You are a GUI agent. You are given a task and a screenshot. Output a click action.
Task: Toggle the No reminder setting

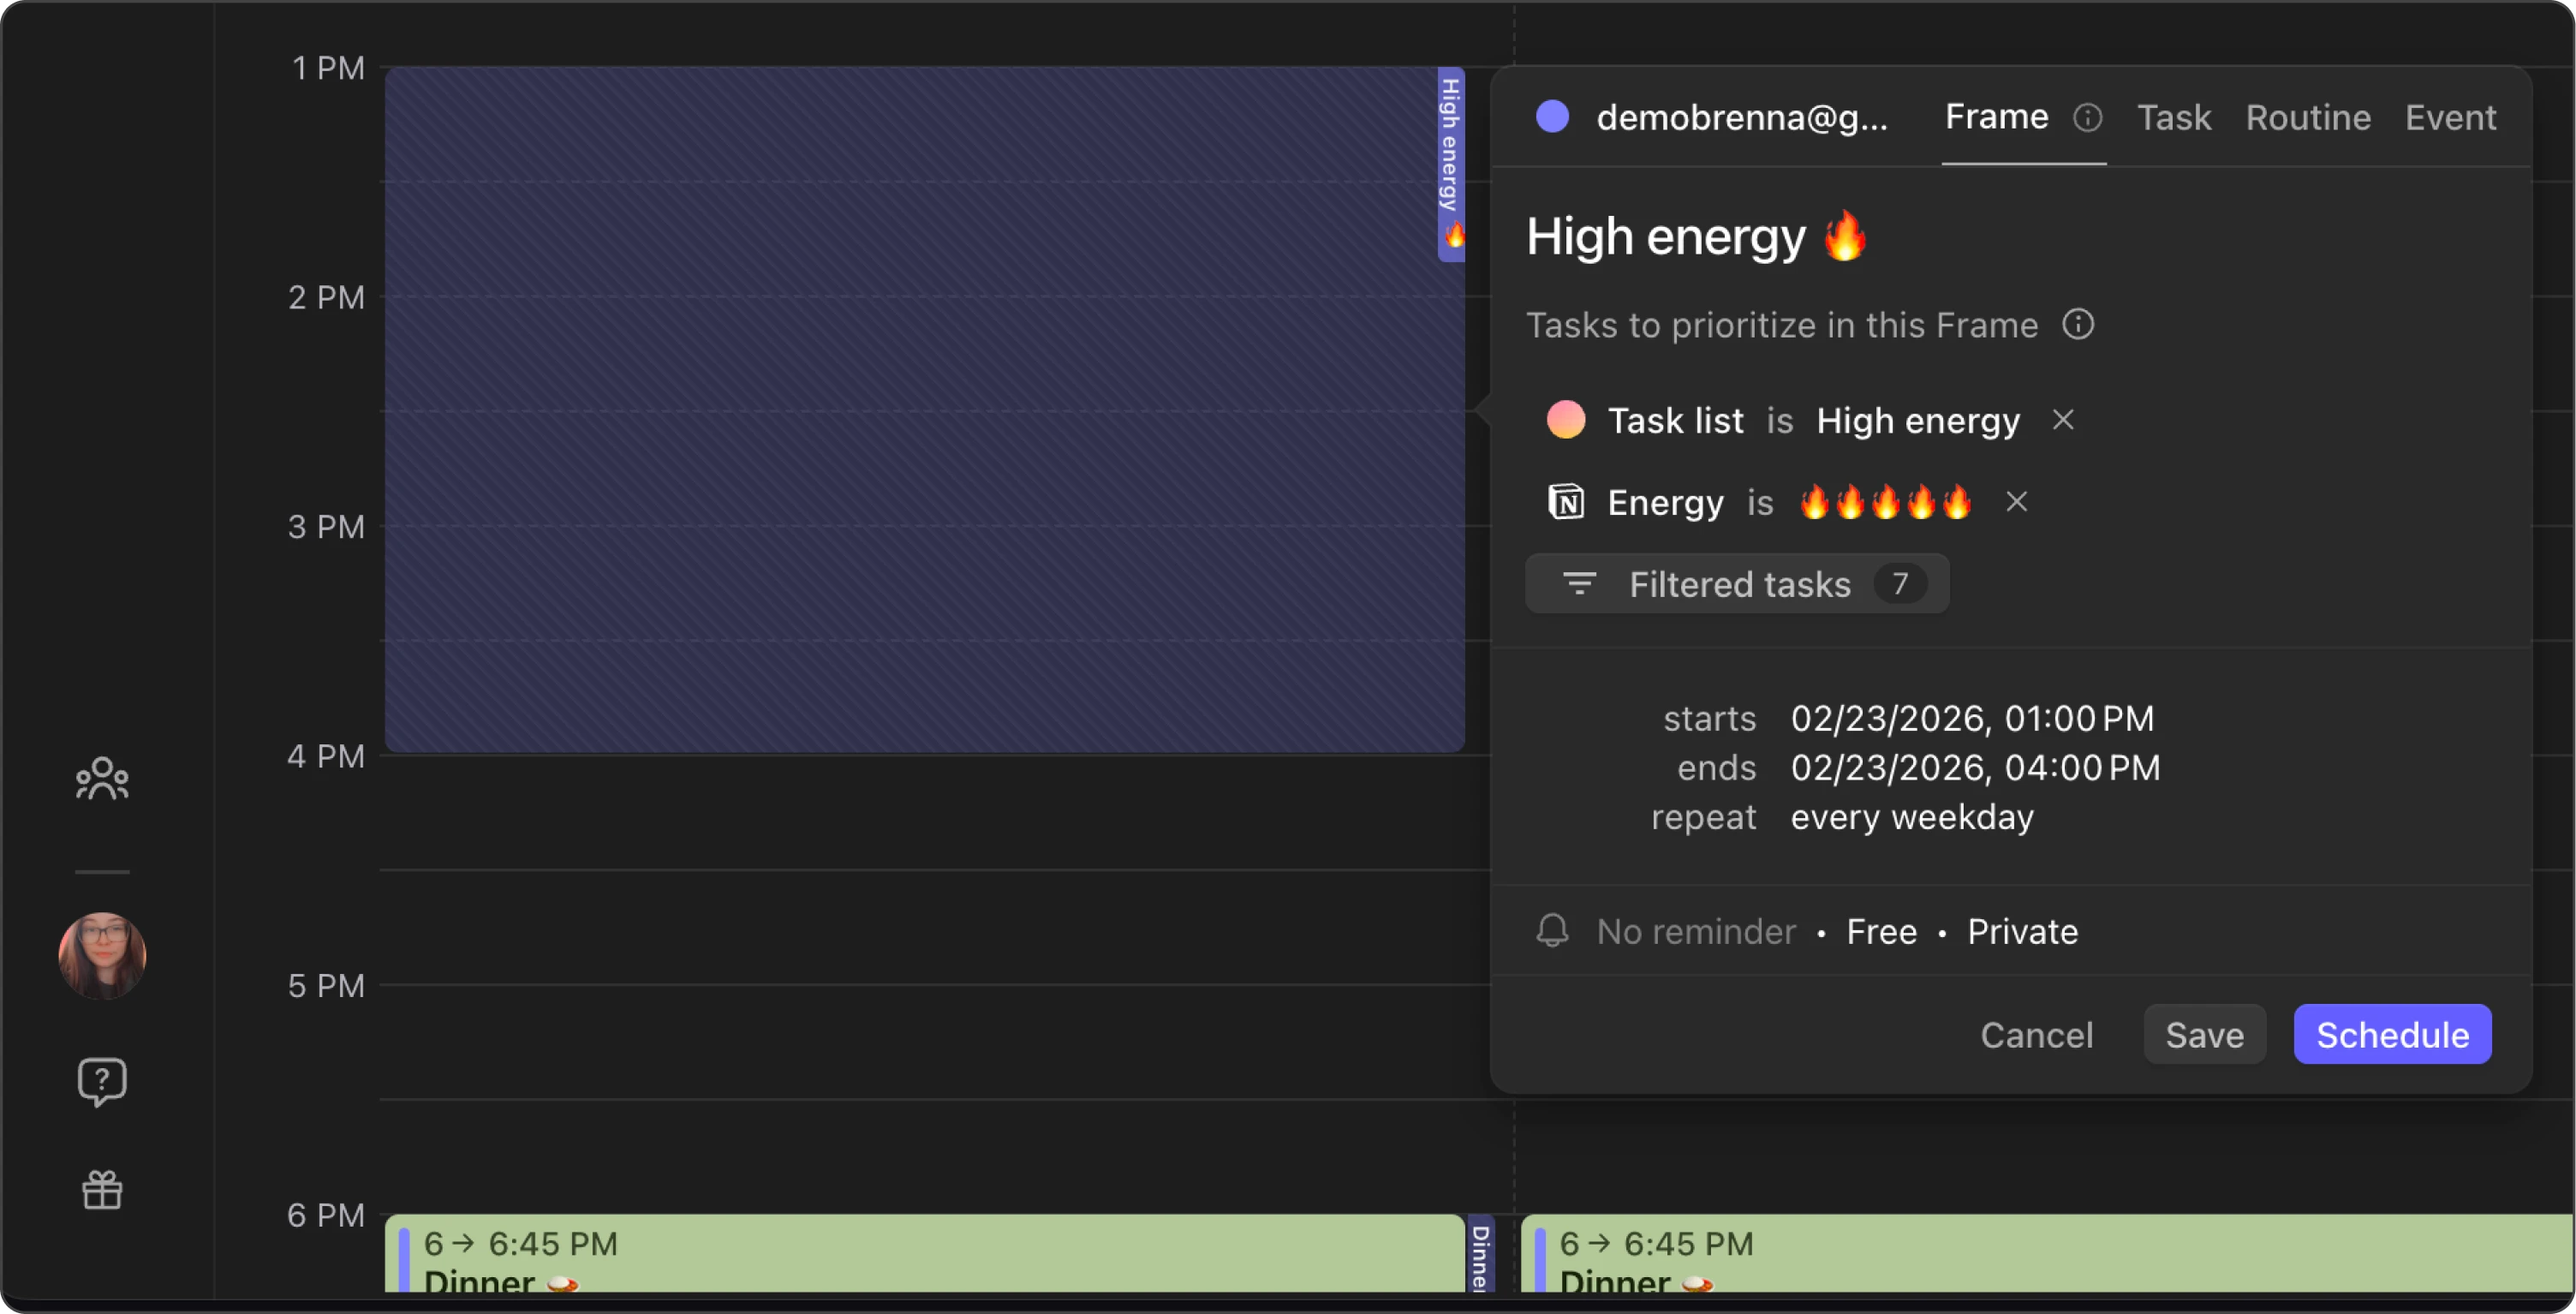(1697, 931)
